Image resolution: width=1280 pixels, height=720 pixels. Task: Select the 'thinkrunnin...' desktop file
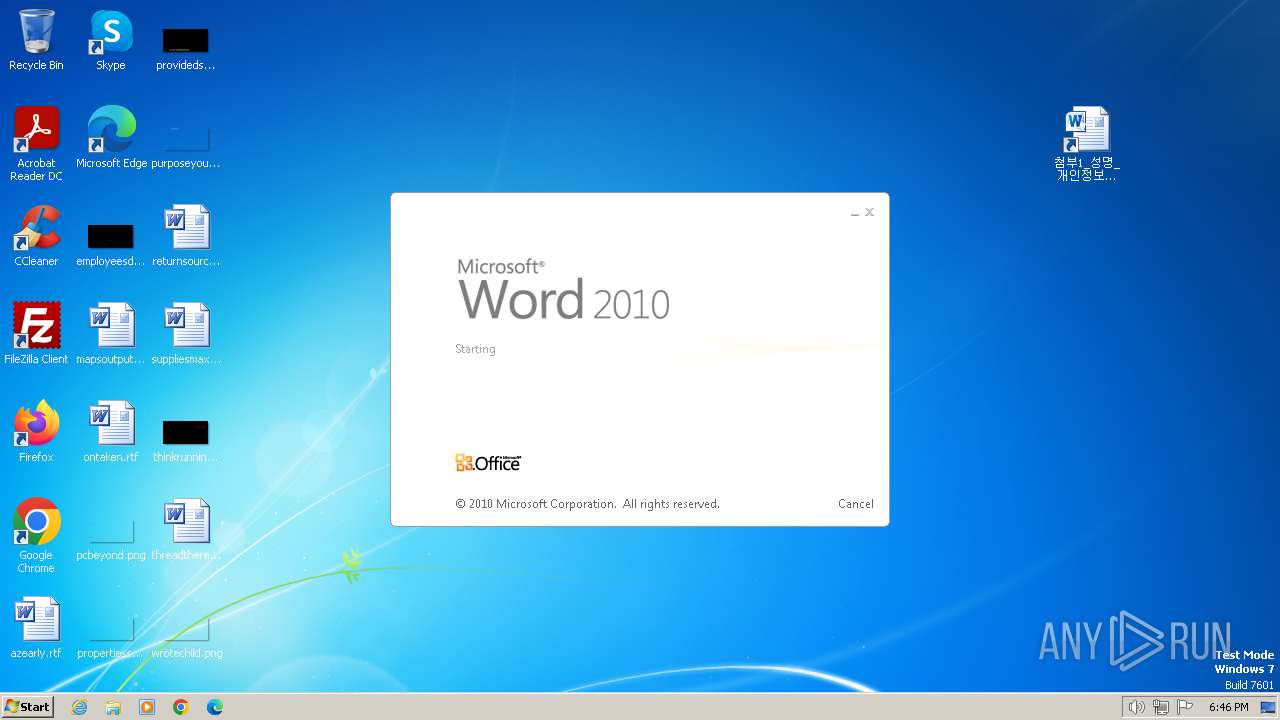[186, 440]
